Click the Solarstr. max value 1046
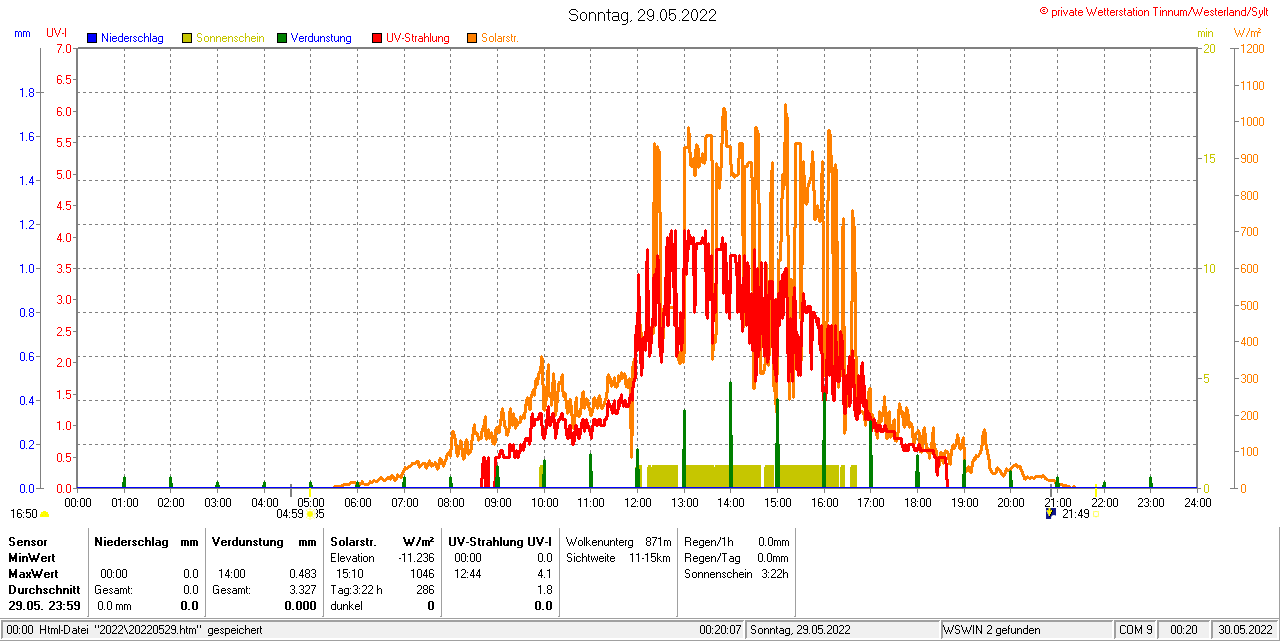 click(x=421, y=574)
